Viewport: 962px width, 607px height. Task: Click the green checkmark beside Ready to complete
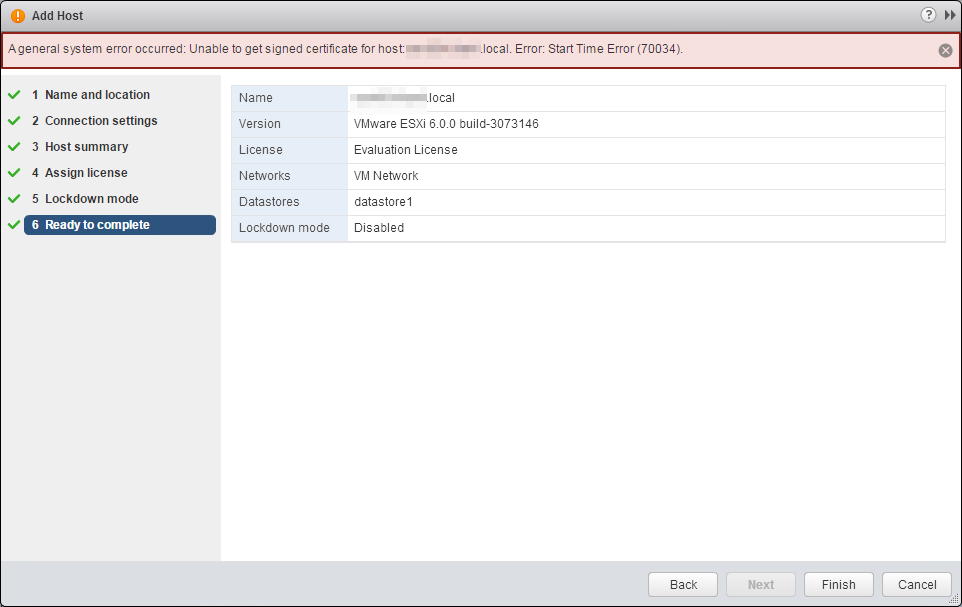(14, 225)
